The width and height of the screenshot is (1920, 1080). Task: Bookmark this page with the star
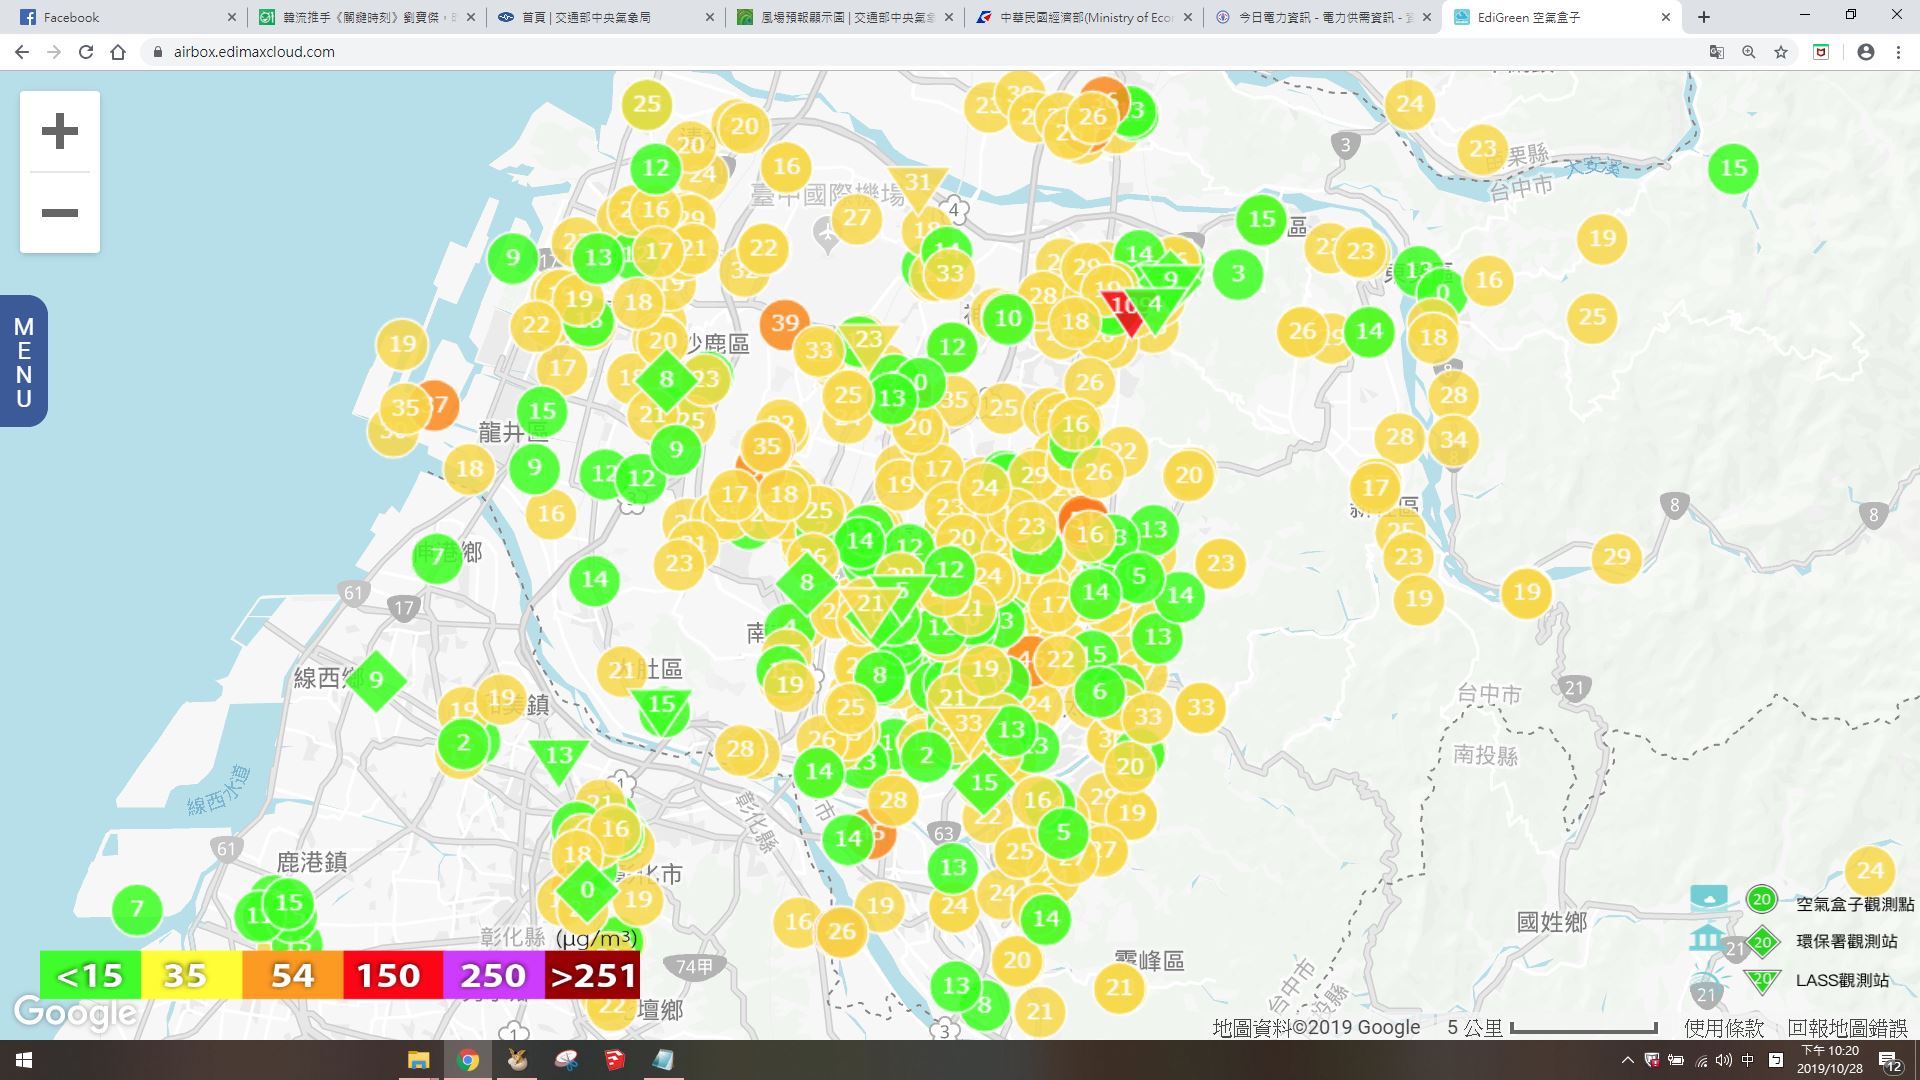click(x=1781, y=52)
